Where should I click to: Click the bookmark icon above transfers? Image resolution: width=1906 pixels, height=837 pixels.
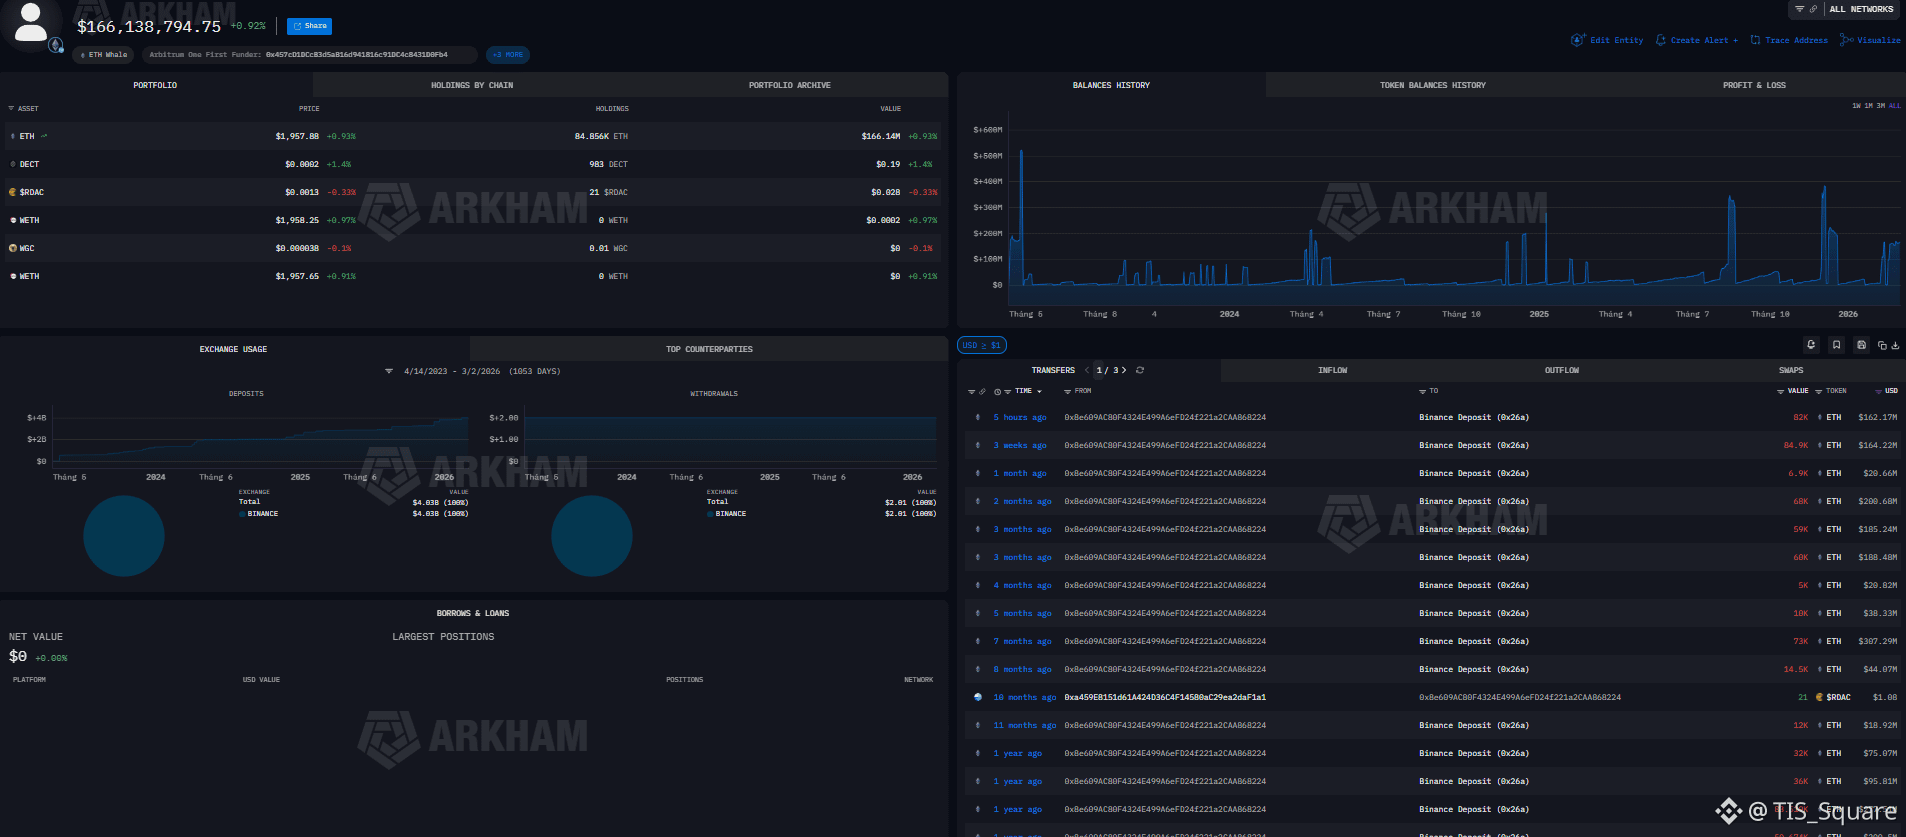(x=1836, y=345)
